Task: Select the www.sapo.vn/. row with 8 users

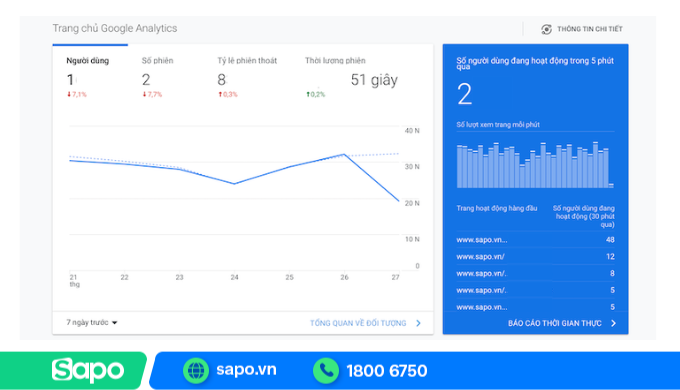Action: point(535,273)
